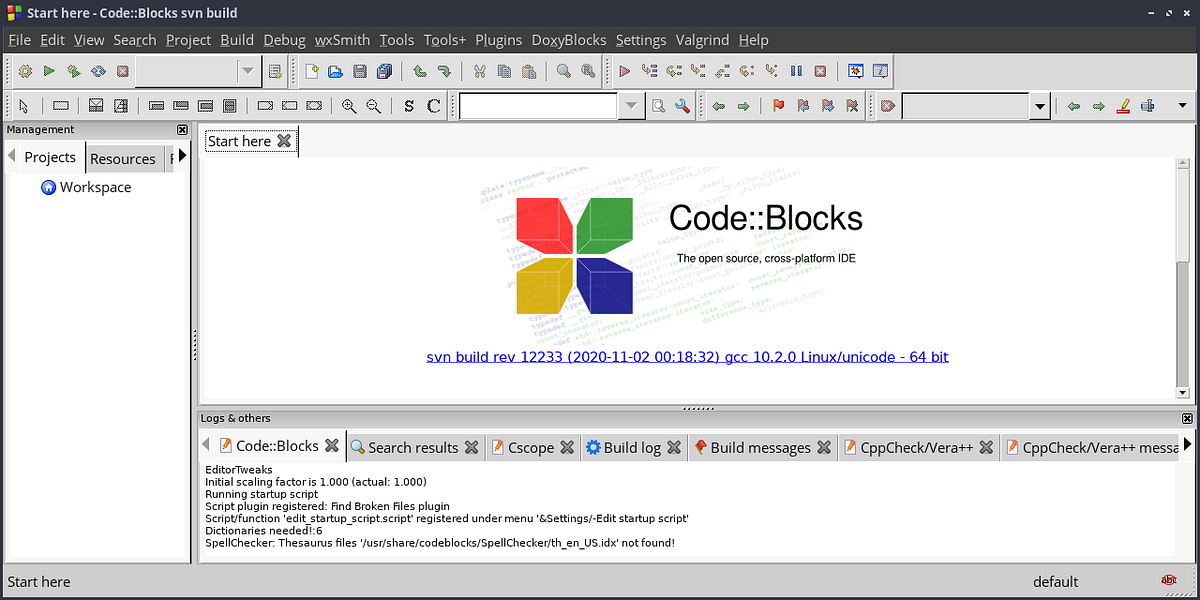
Task: Click the Undo arrow icon
Action: [420, 71]
